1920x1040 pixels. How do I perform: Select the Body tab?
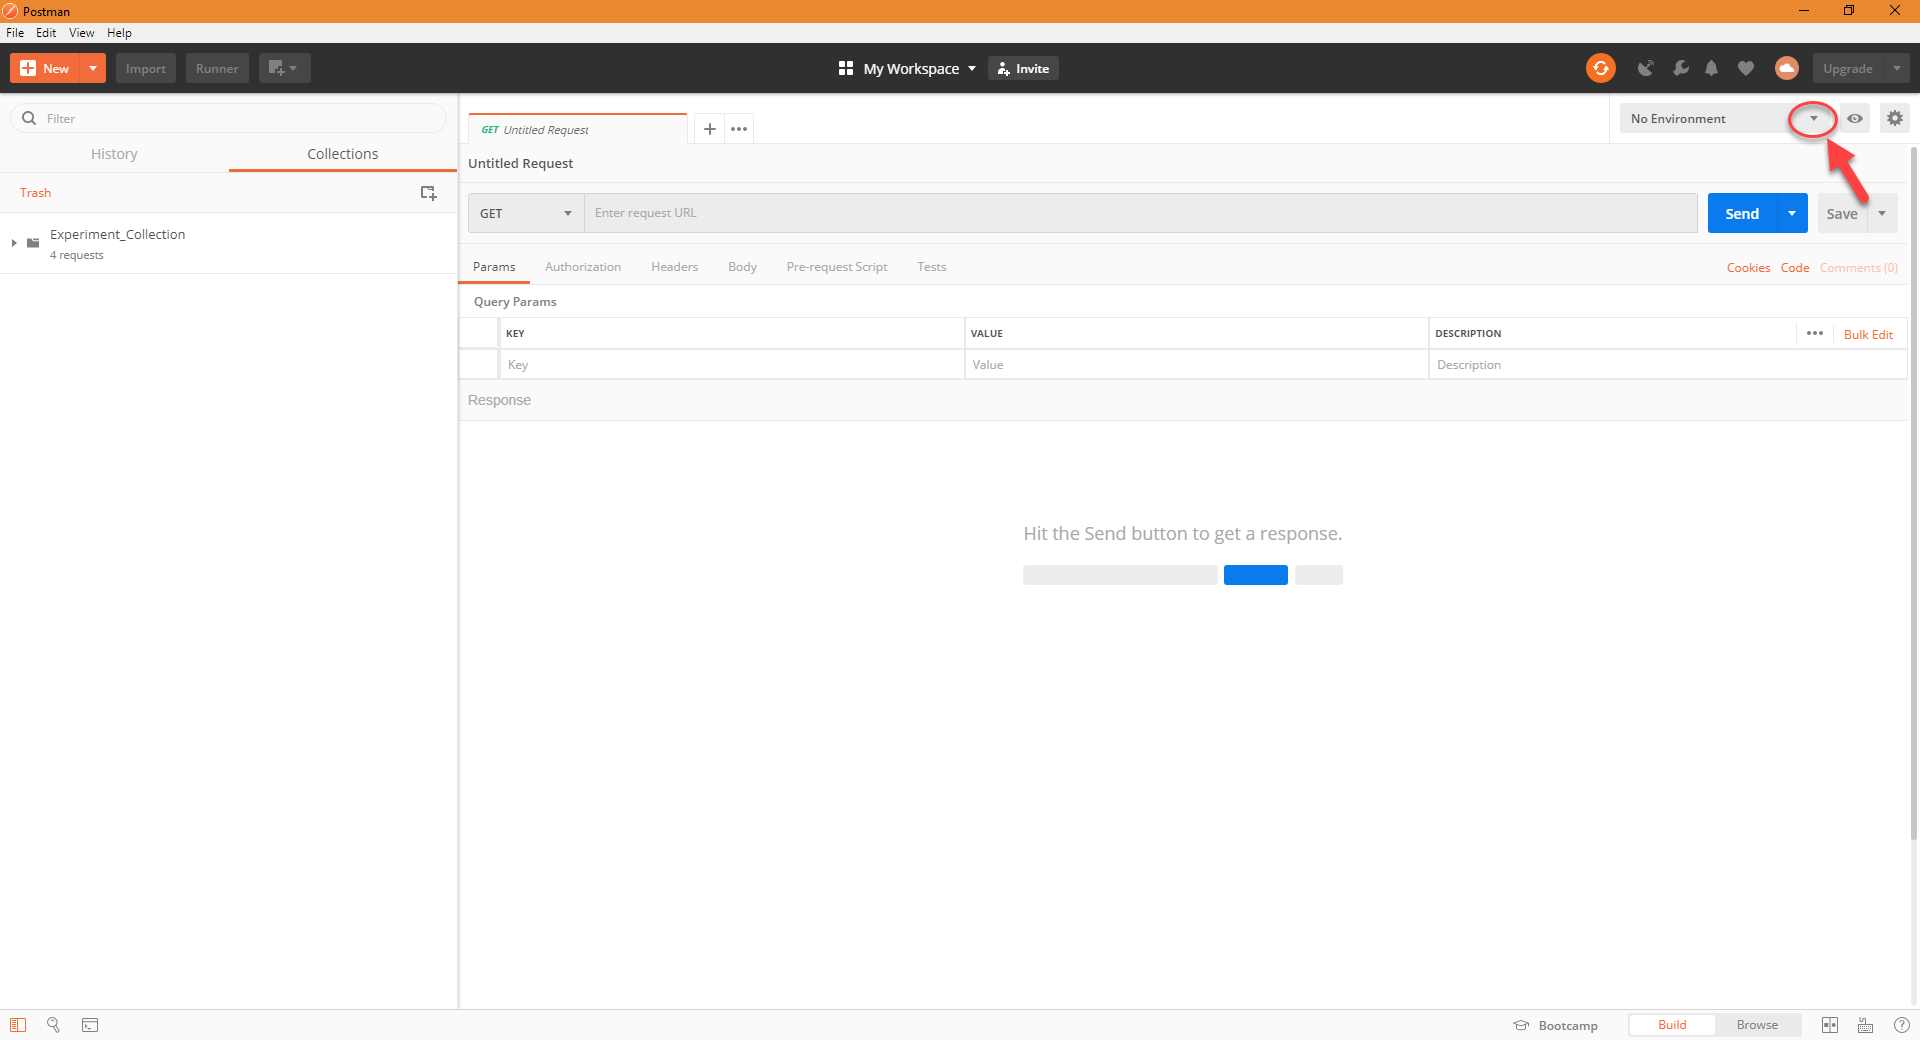point(742,267)
